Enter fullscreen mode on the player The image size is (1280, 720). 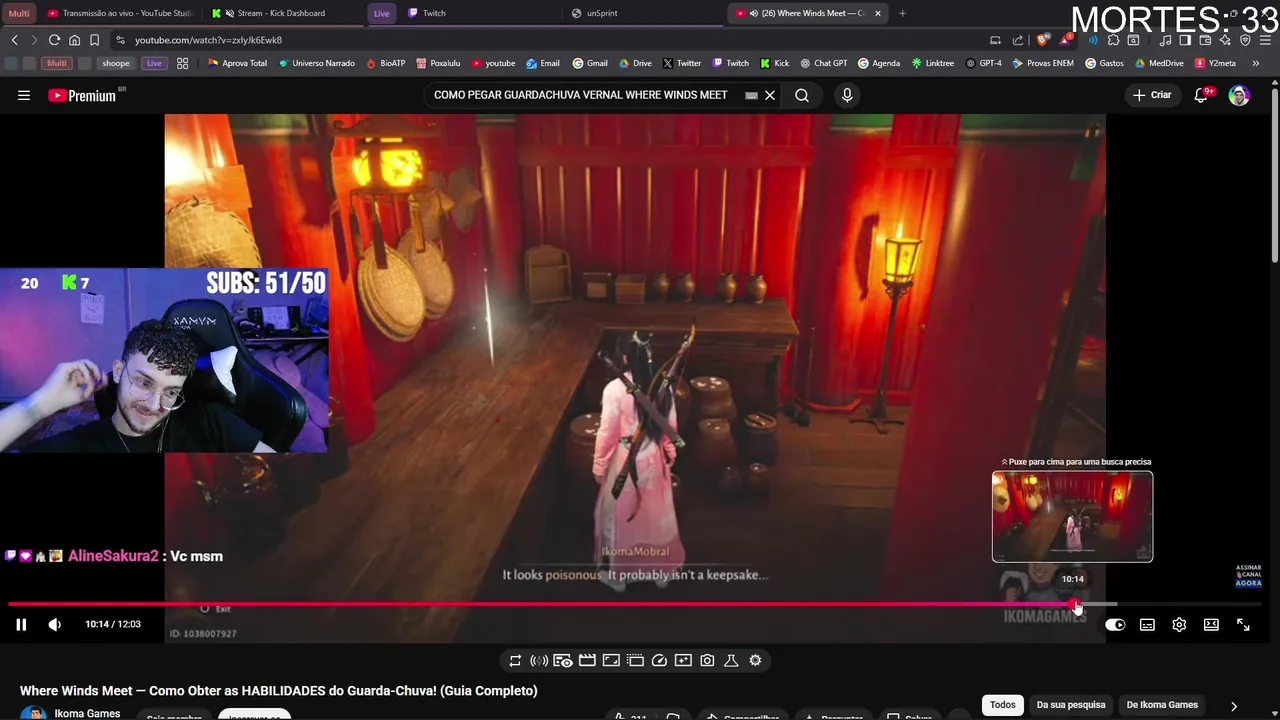pyautogui.click(x=1243, y=625)
